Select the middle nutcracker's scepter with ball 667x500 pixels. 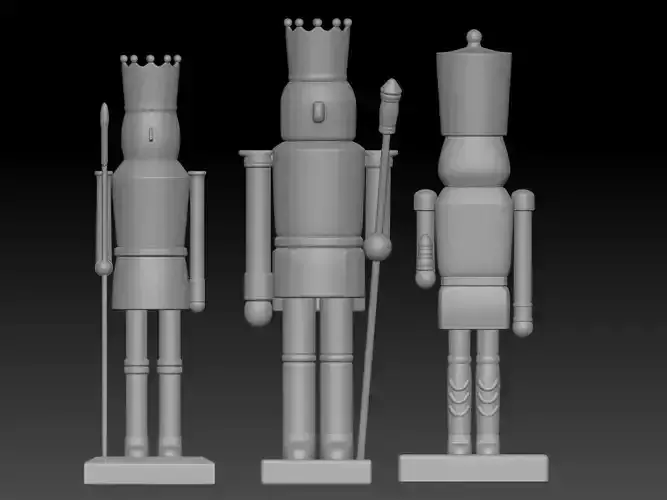tap(378, 268)
